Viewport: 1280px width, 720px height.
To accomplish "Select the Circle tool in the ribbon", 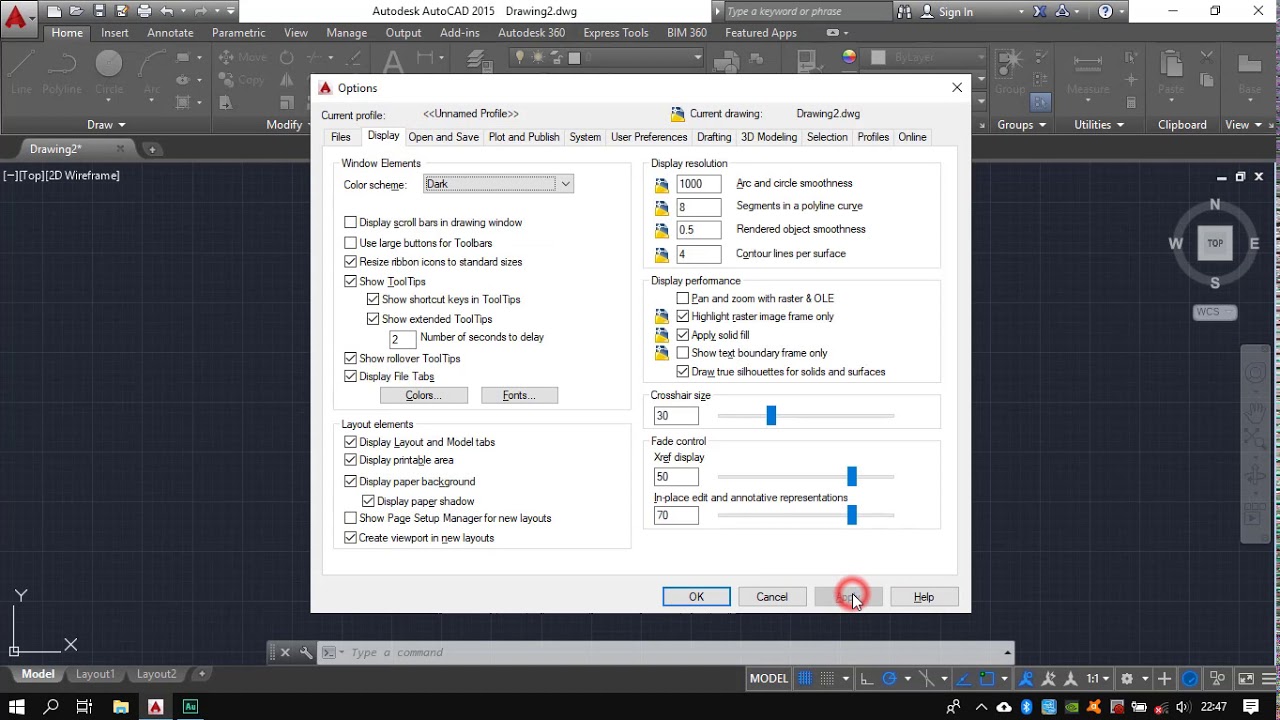I will 109,71.
